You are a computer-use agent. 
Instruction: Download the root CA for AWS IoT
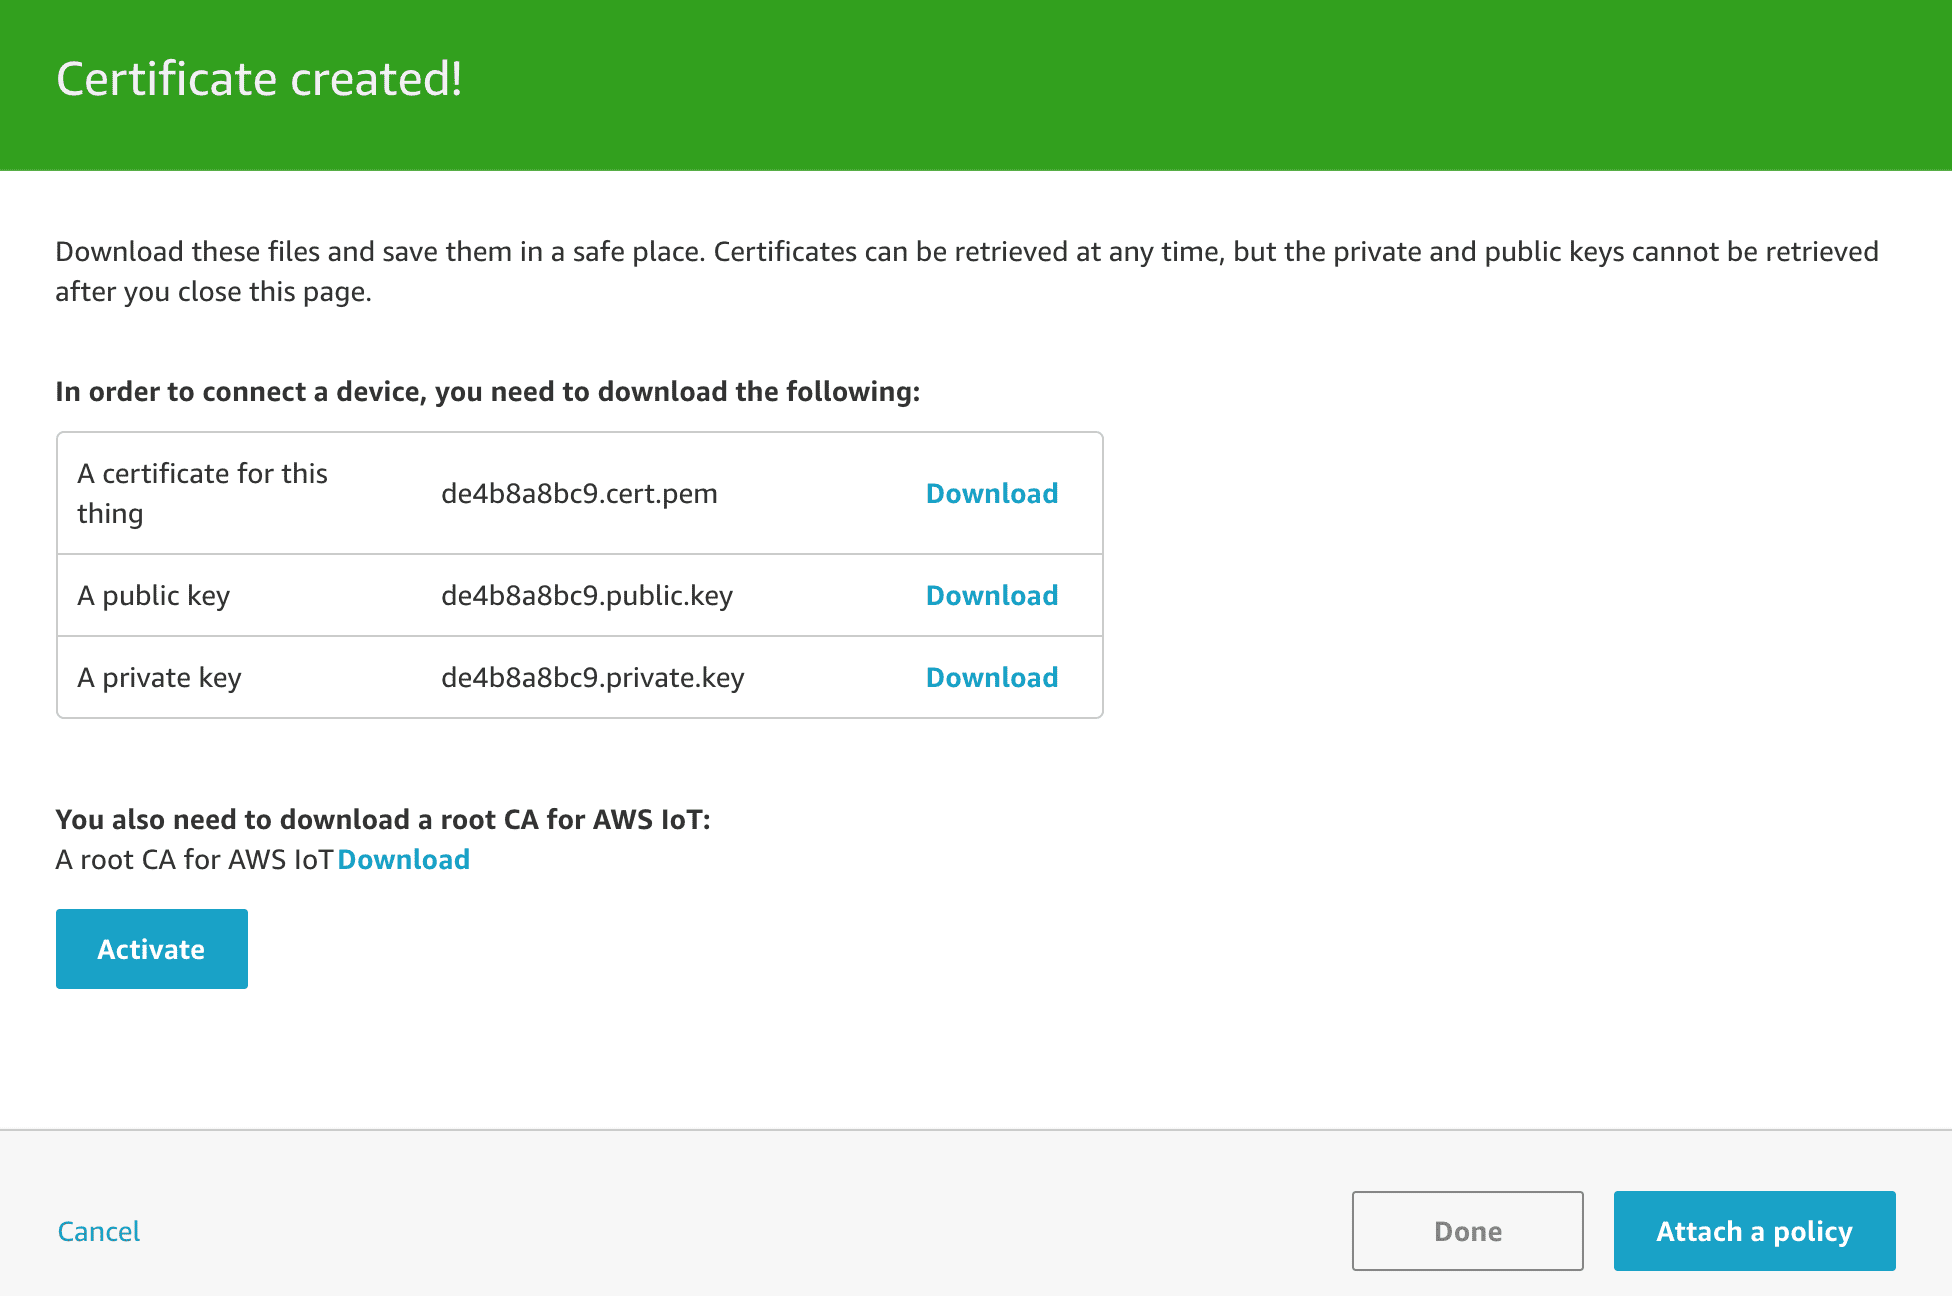click(x=404, y=859)
